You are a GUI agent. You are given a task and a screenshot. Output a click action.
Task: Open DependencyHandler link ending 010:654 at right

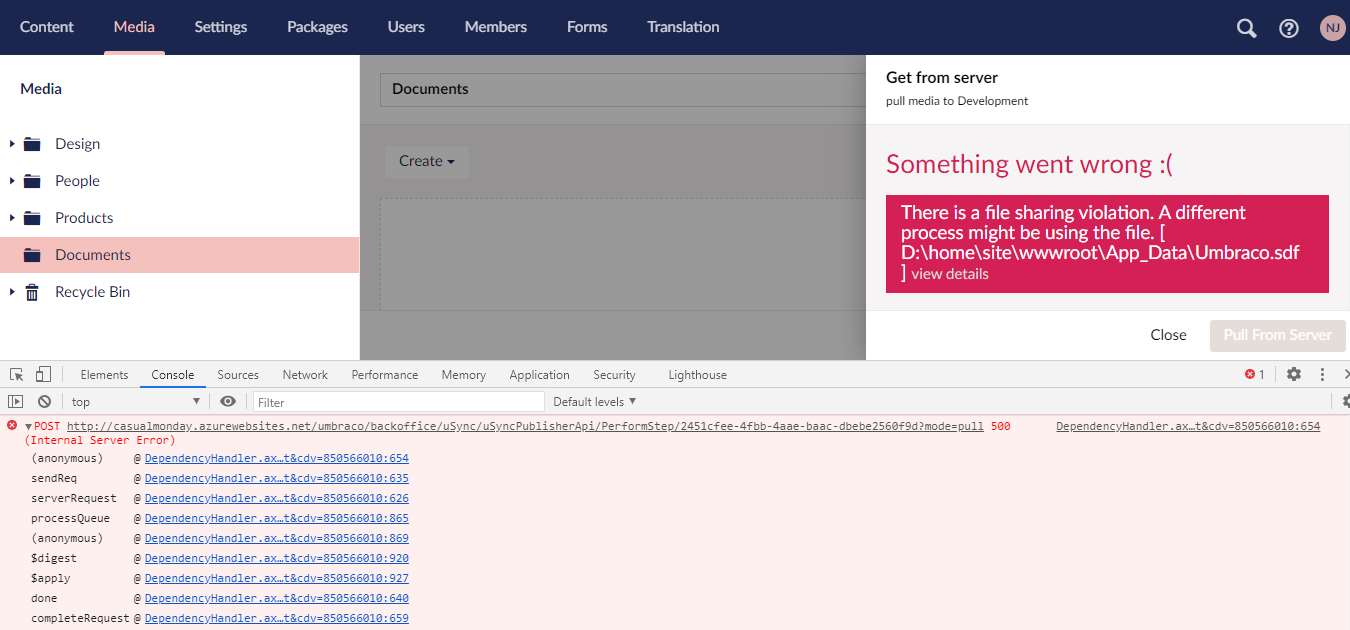tap(1188, 426)
